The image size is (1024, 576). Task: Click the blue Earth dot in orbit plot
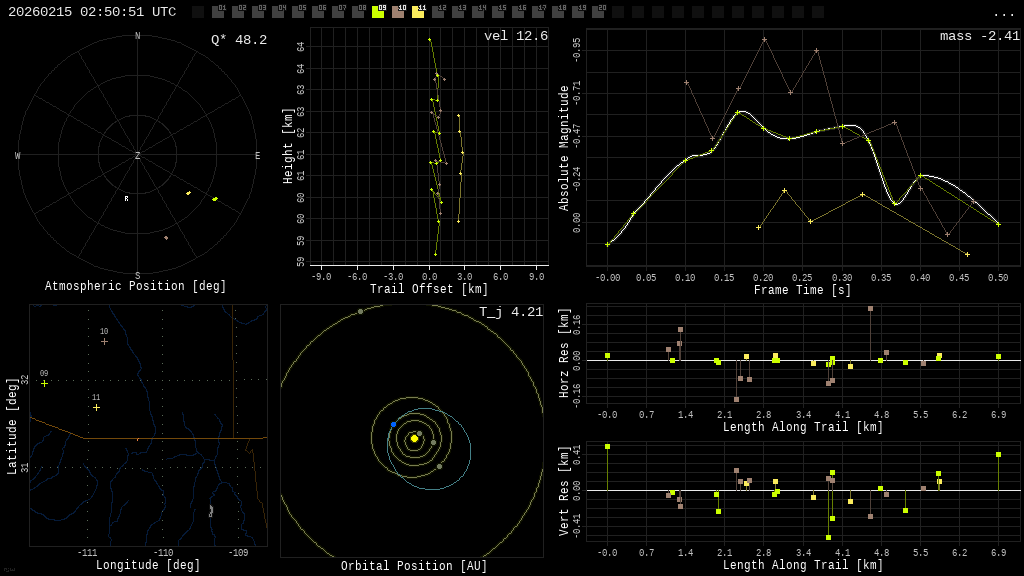393,425
